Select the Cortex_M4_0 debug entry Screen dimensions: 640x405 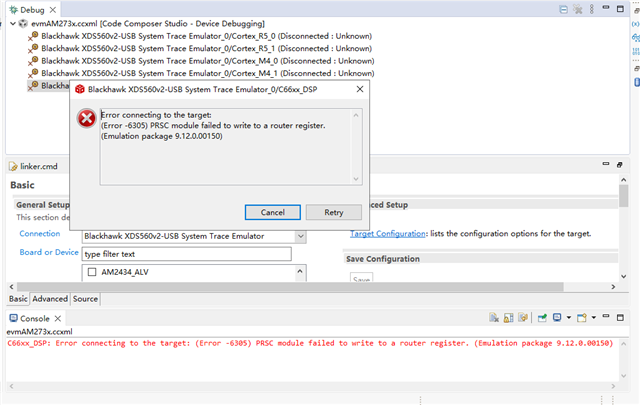tap(207, 61)
